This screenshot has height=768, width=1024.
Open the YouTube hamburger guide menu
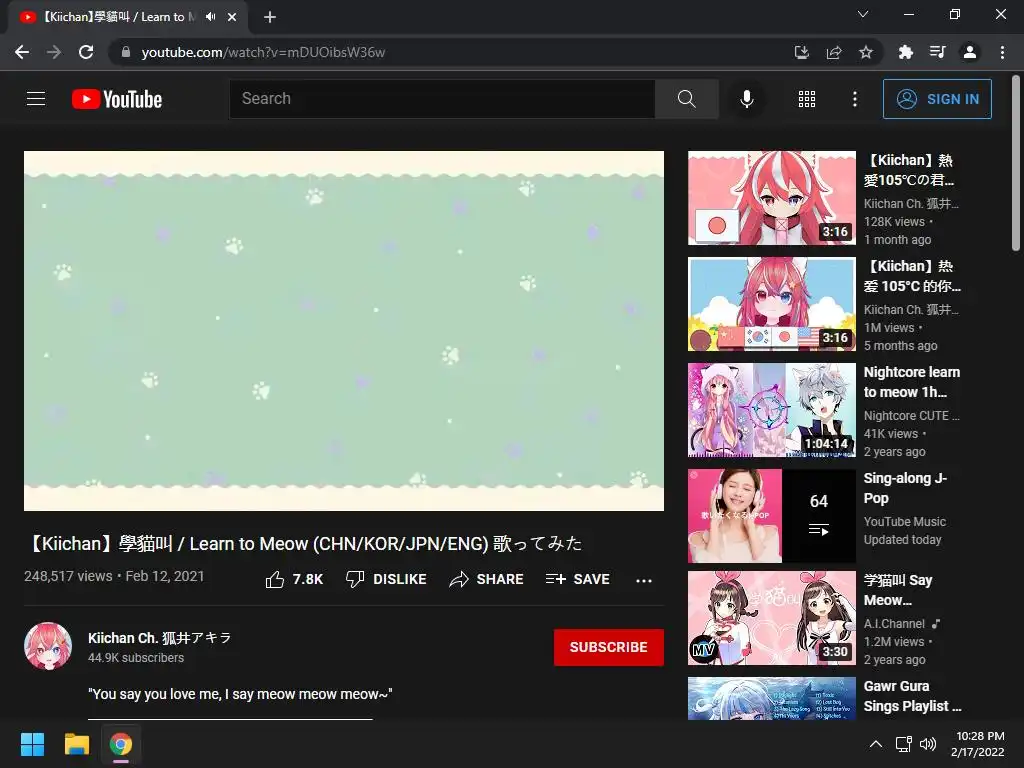pos(36,99)
